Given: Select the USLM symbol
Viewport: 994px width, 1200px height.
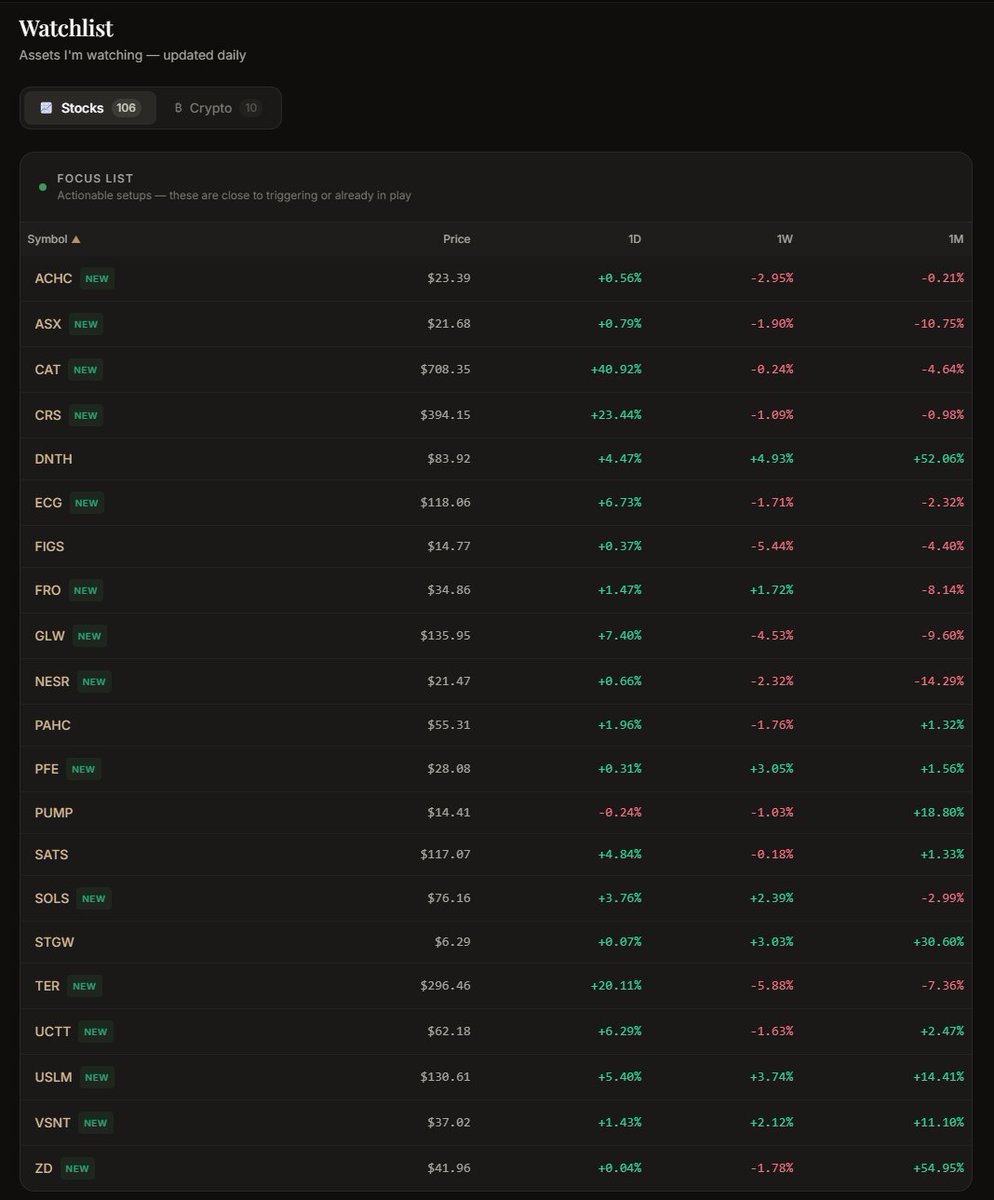Looking at the screenshot, I should 53,1077.
